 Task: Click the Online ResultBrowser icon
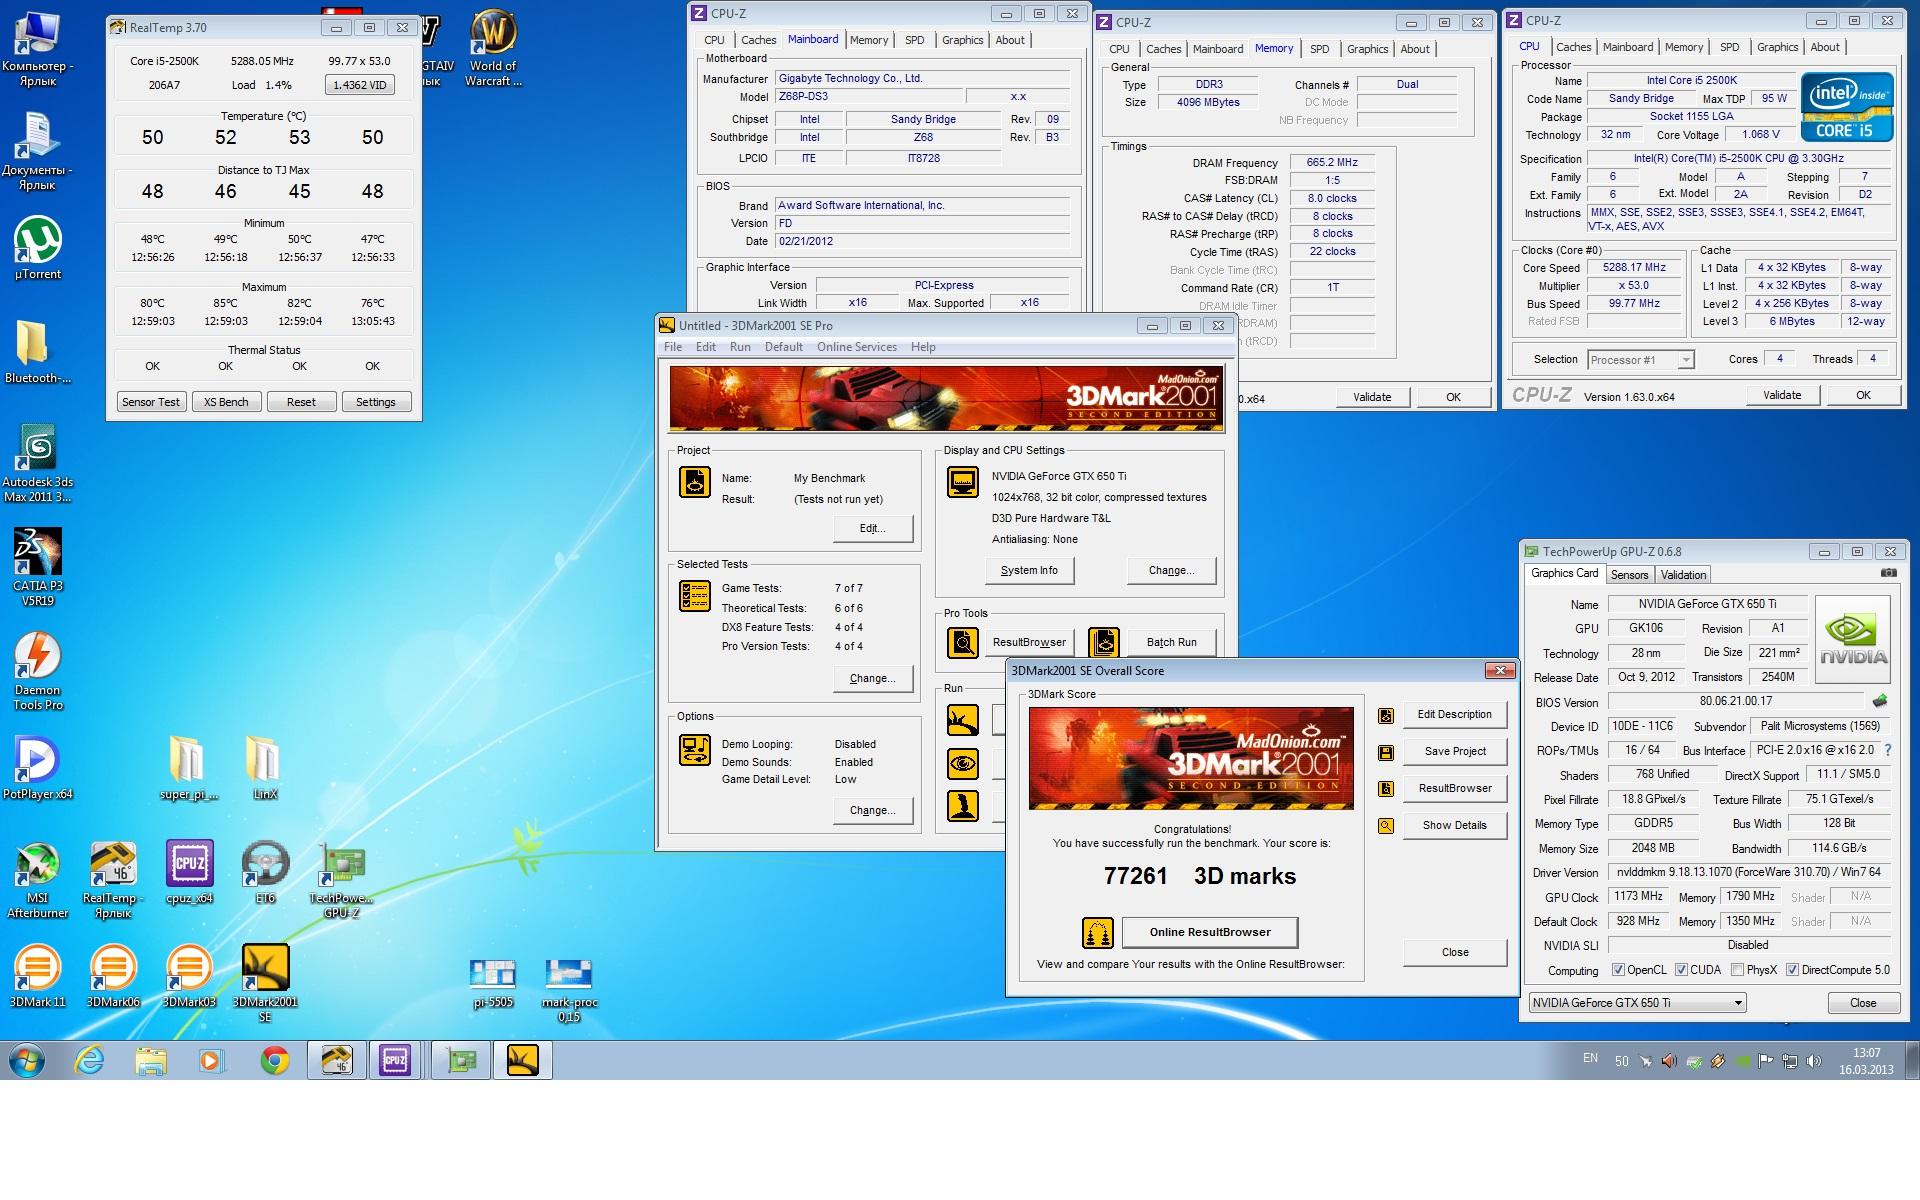1098,933
